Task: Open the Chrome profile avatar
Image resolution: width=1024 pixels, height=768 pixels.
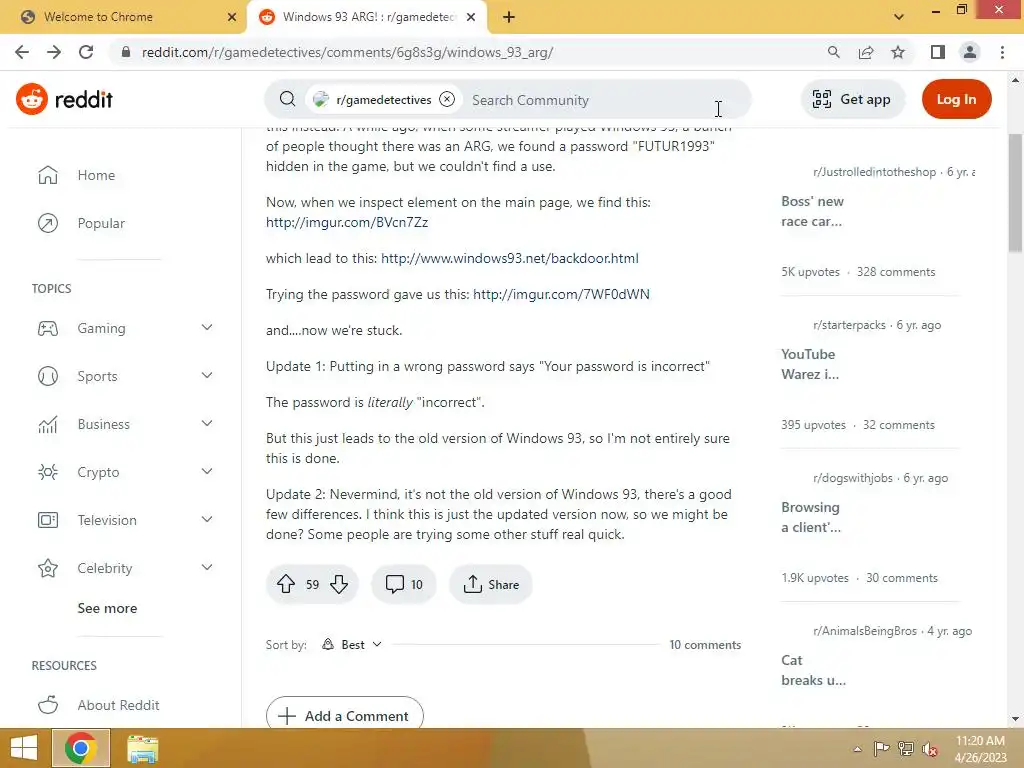Action: coord(970,52)
